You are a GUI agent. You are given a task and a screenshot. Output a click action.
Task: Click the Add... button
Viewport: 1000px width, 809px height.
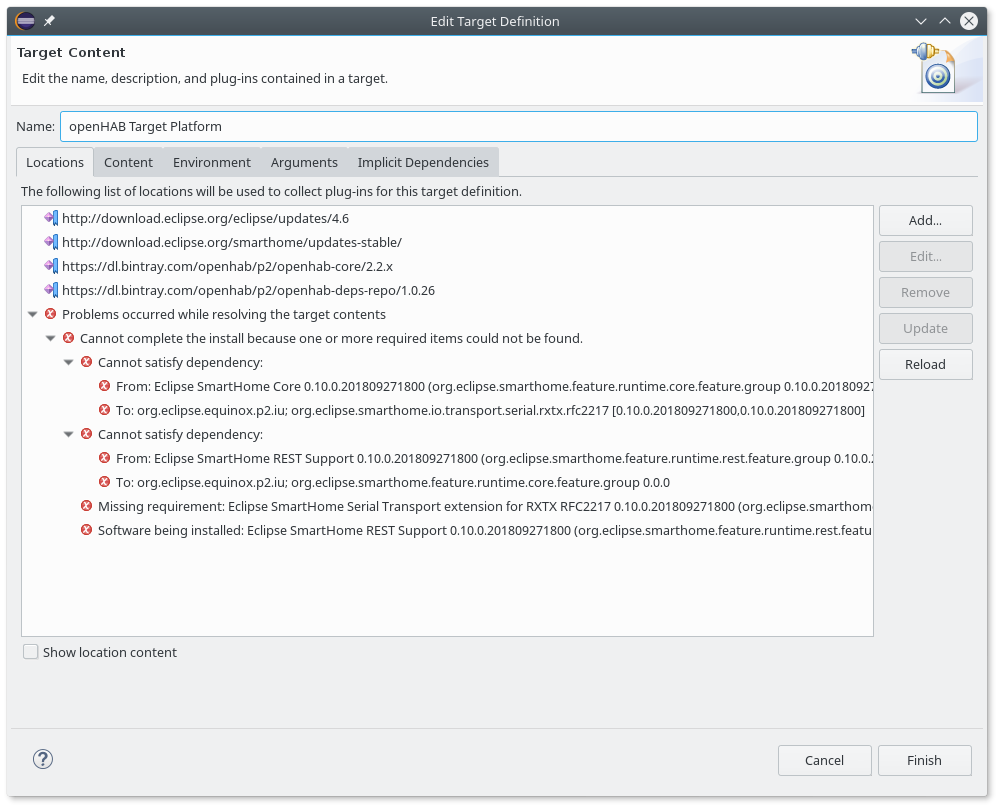[x=925, y=221]
